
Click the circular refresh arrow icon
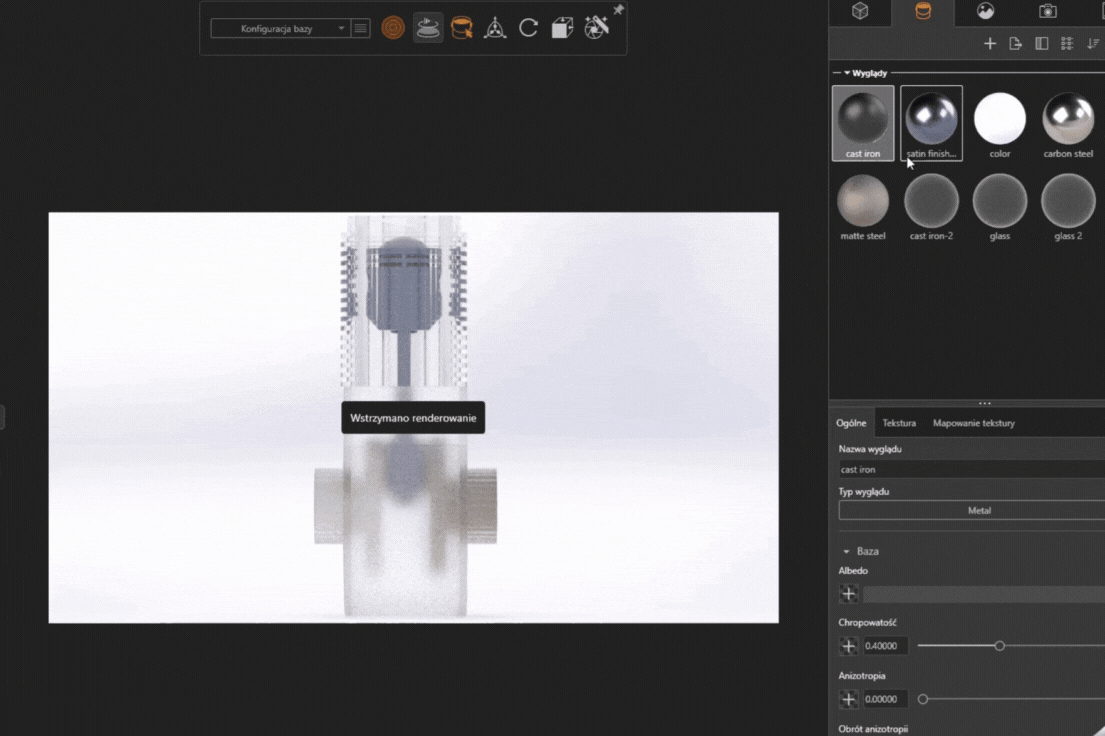[x=529, y=28]
